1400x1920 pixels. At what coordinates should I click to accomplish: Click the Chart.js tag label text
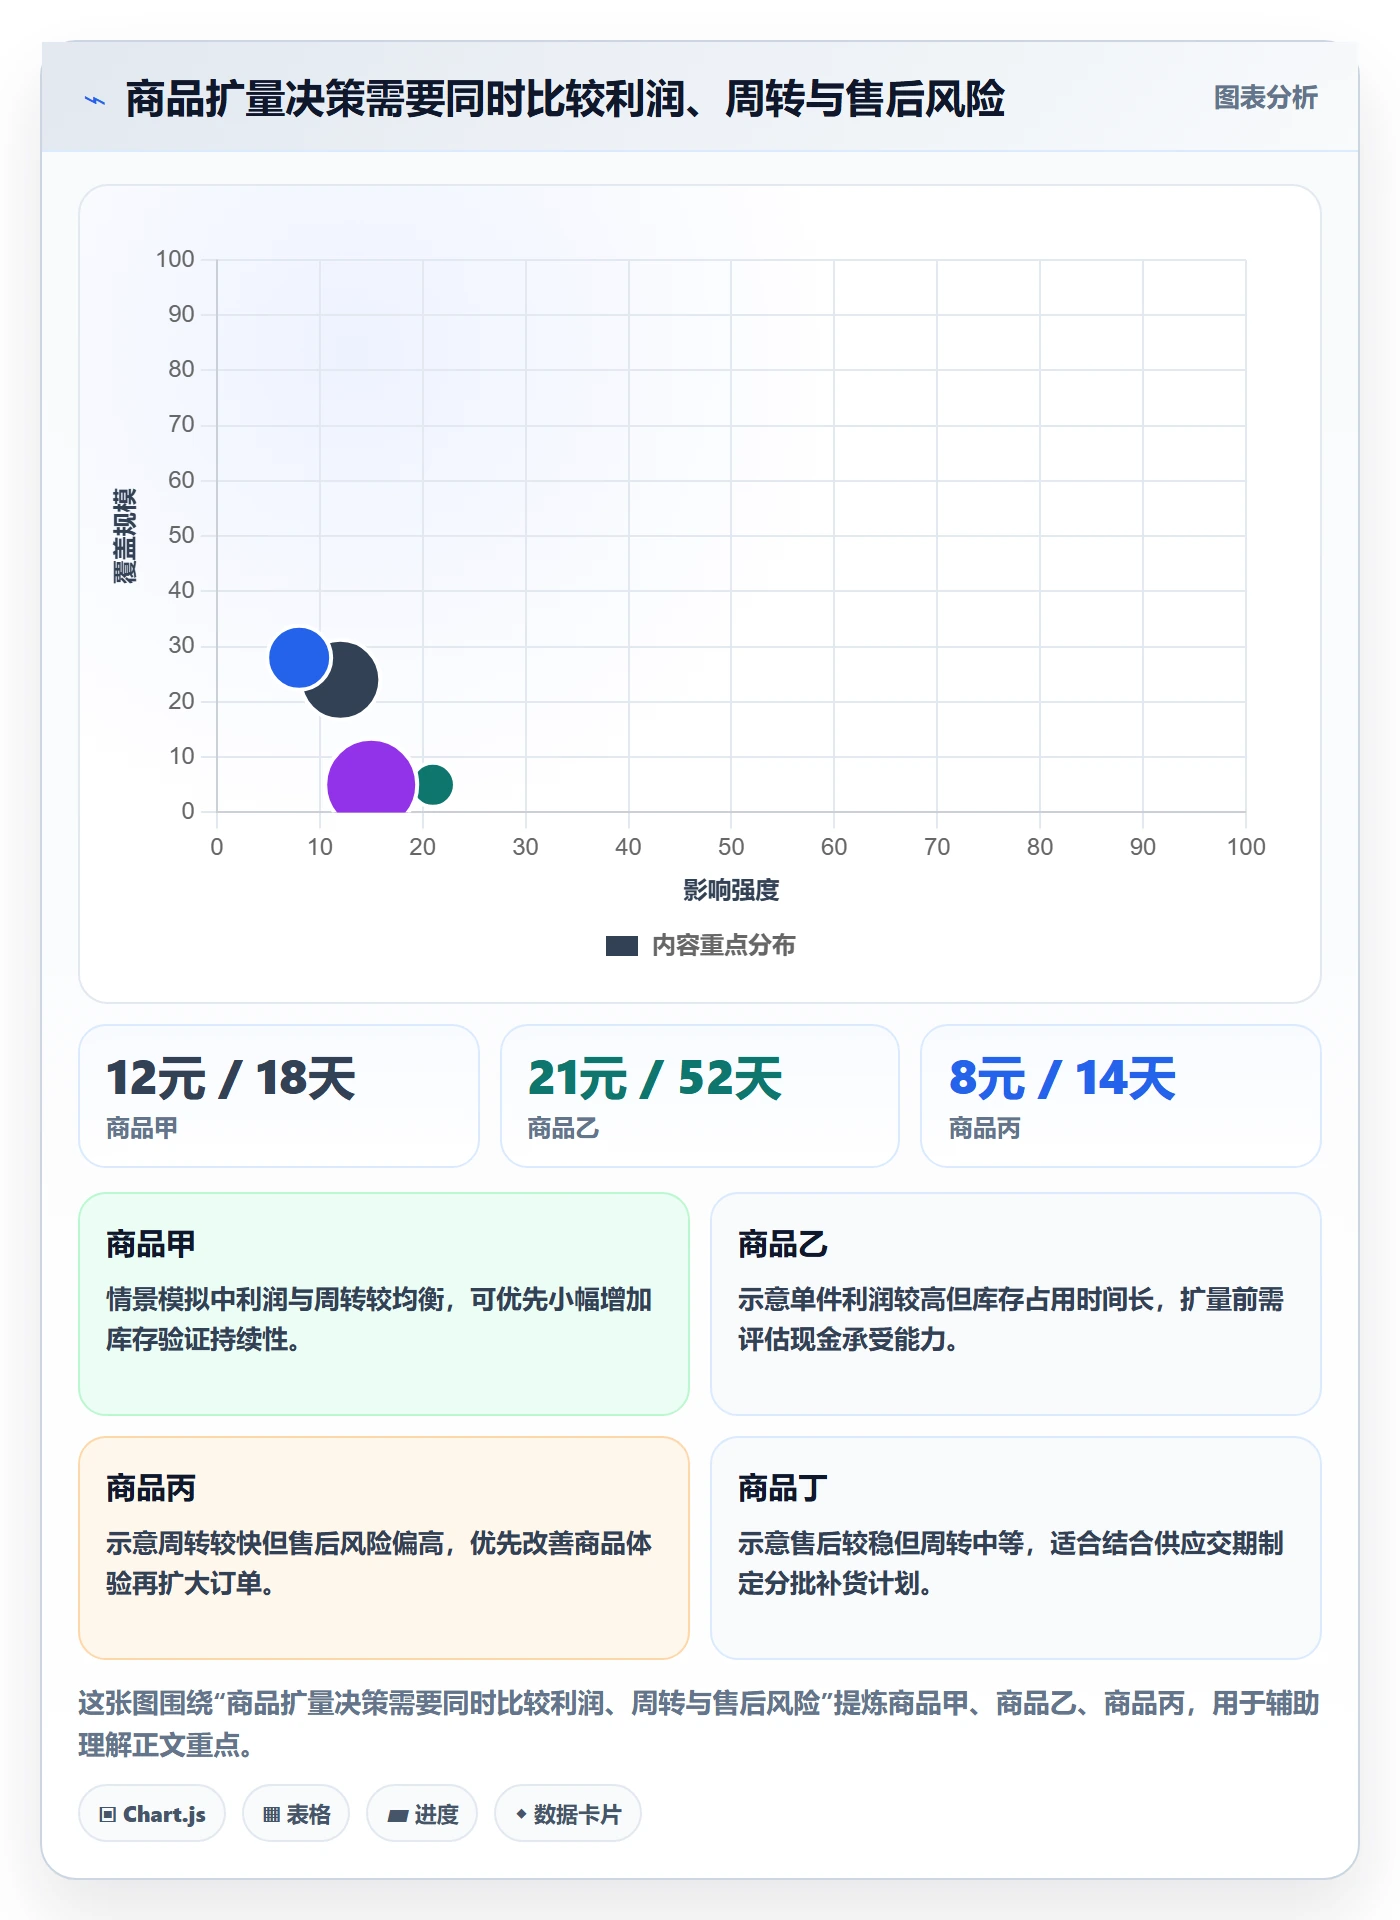pos(164,1814)
